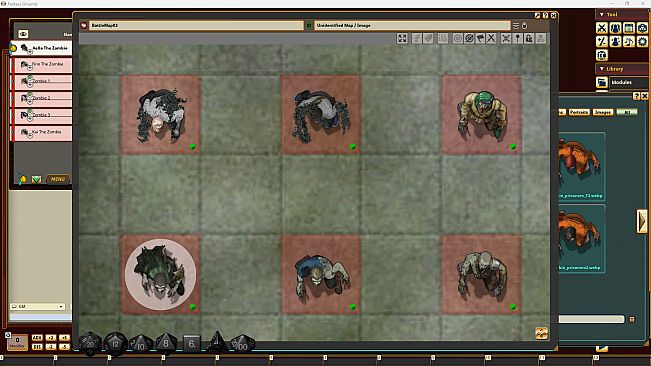The width and height of the screenshot is (651, 366).
Task: Expand the arrow tab on assets panel edge
Action: pos(642,222)
